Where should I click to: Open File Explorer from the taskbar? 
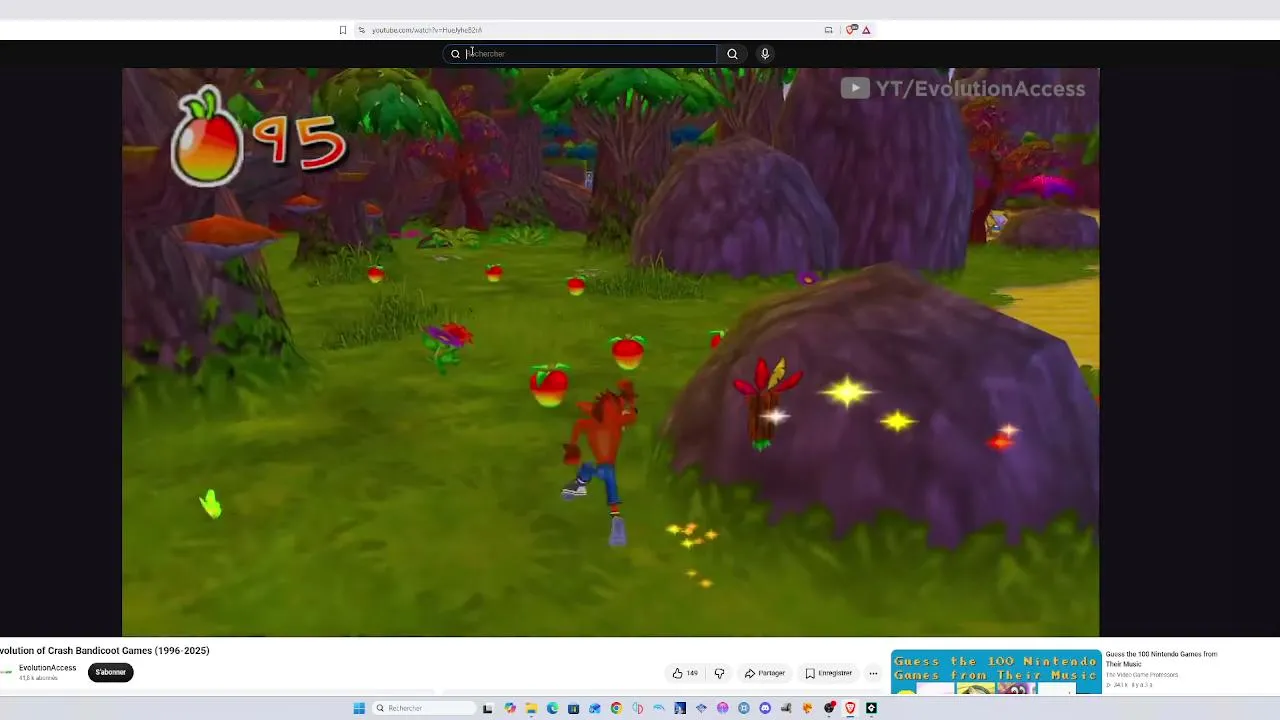tap(531, 708)
